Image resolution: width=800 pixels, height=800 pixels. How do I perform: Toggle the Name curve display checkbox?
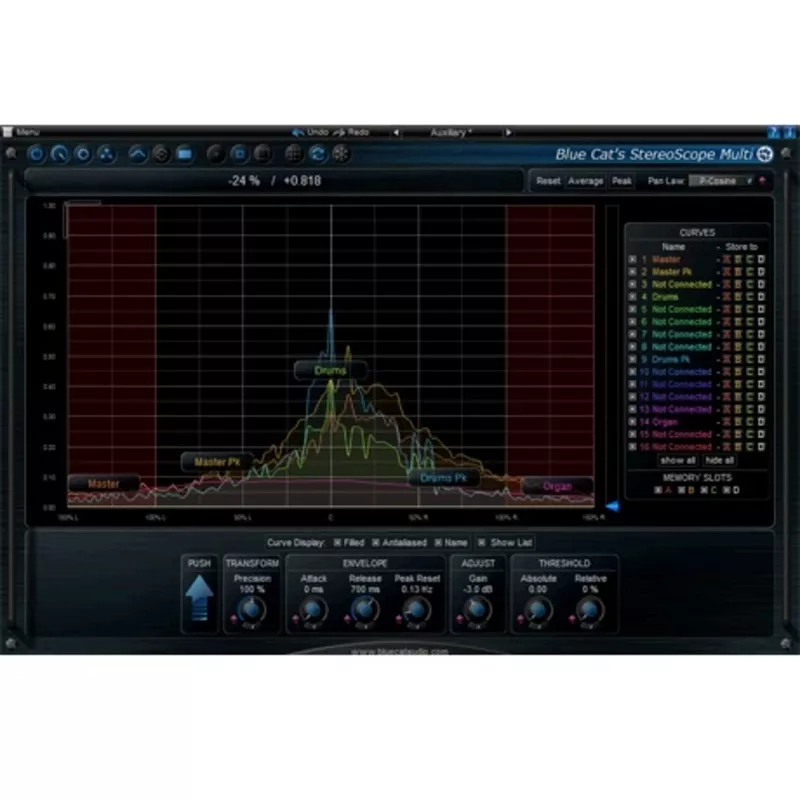pyautogui.click(x=438, y=543)
